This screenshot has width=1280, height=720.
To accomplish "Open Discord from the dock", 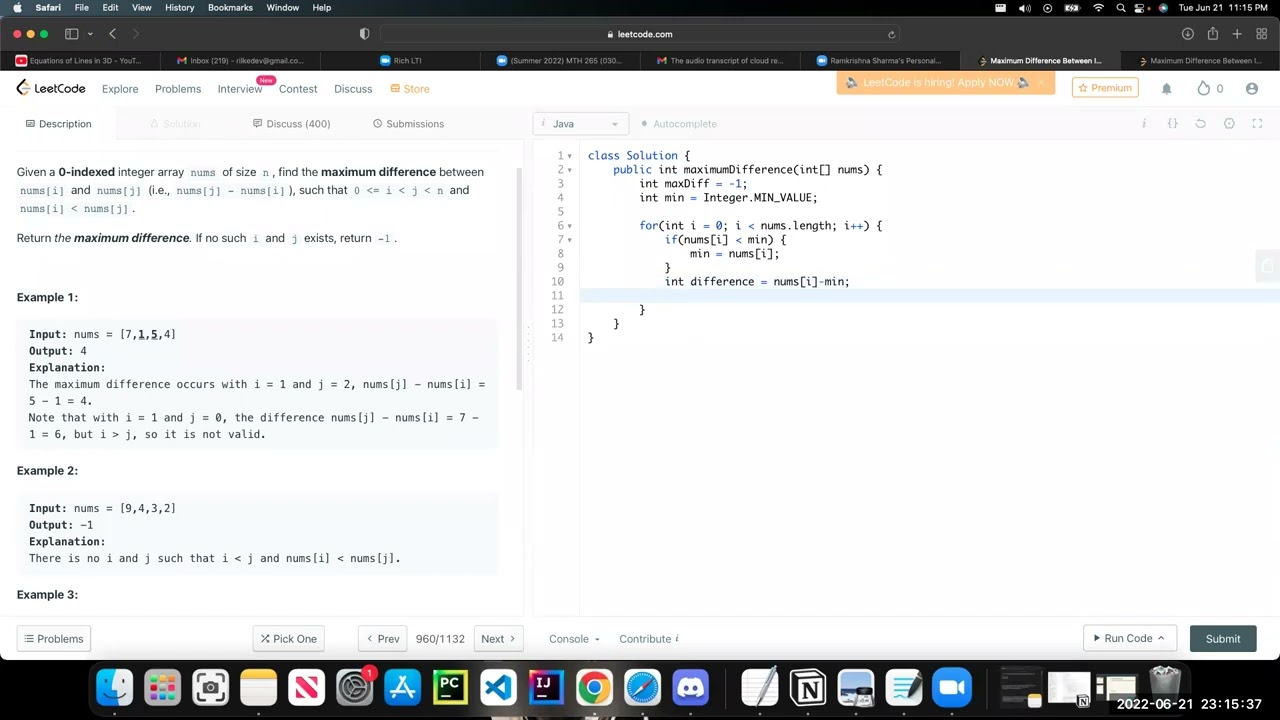I will click(x=691, y=688).
